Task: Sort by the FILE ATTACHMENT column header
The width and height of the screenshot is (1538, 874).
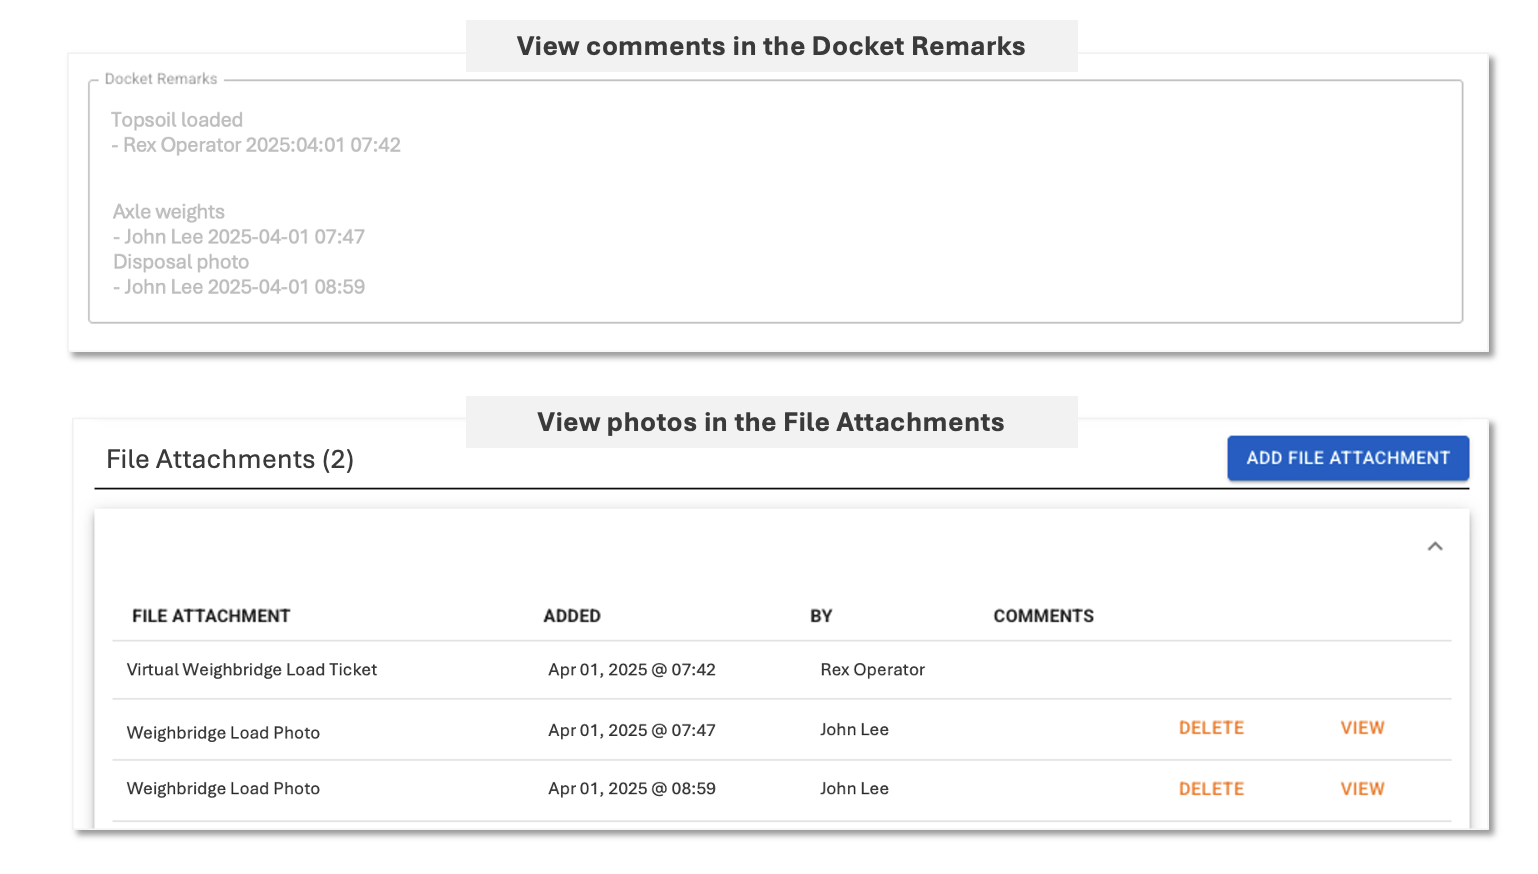Action: [211, 616]
